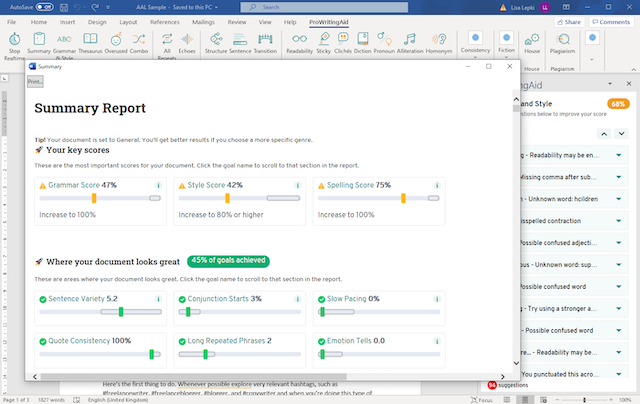This screenshot has width=640, height=404.
Task: Open the House style report
Action: [x=532, y=39]
